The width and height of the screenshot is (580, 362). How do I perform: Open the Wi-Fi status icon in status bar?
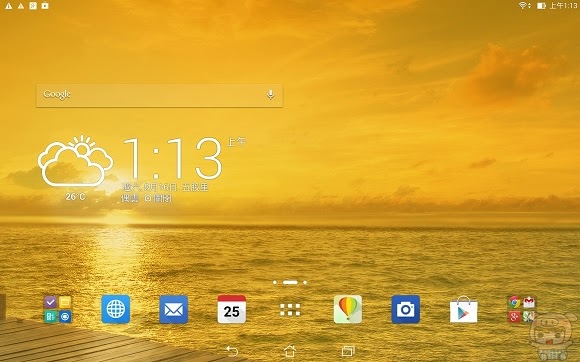[523, 6]
